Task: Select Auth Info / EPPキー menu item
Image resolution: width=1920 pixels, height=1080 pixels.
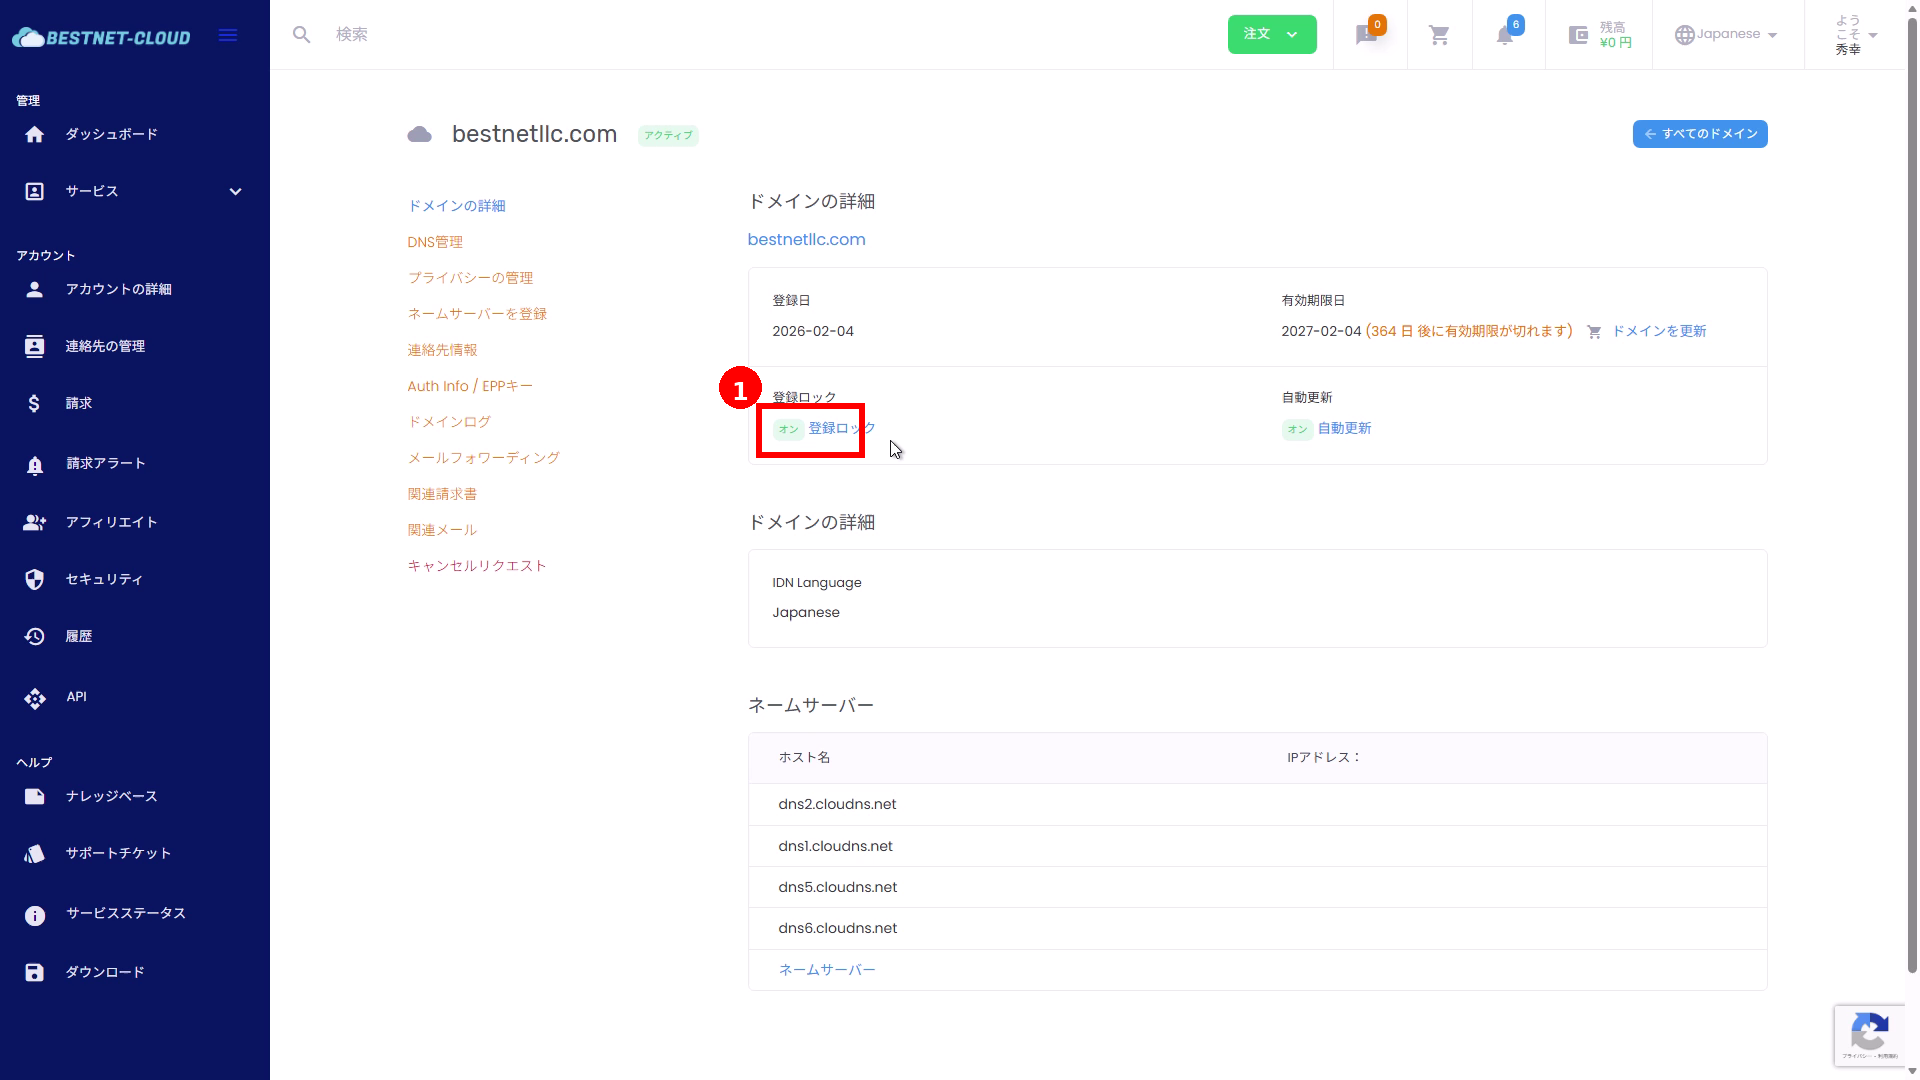Action: pos(470,386)
